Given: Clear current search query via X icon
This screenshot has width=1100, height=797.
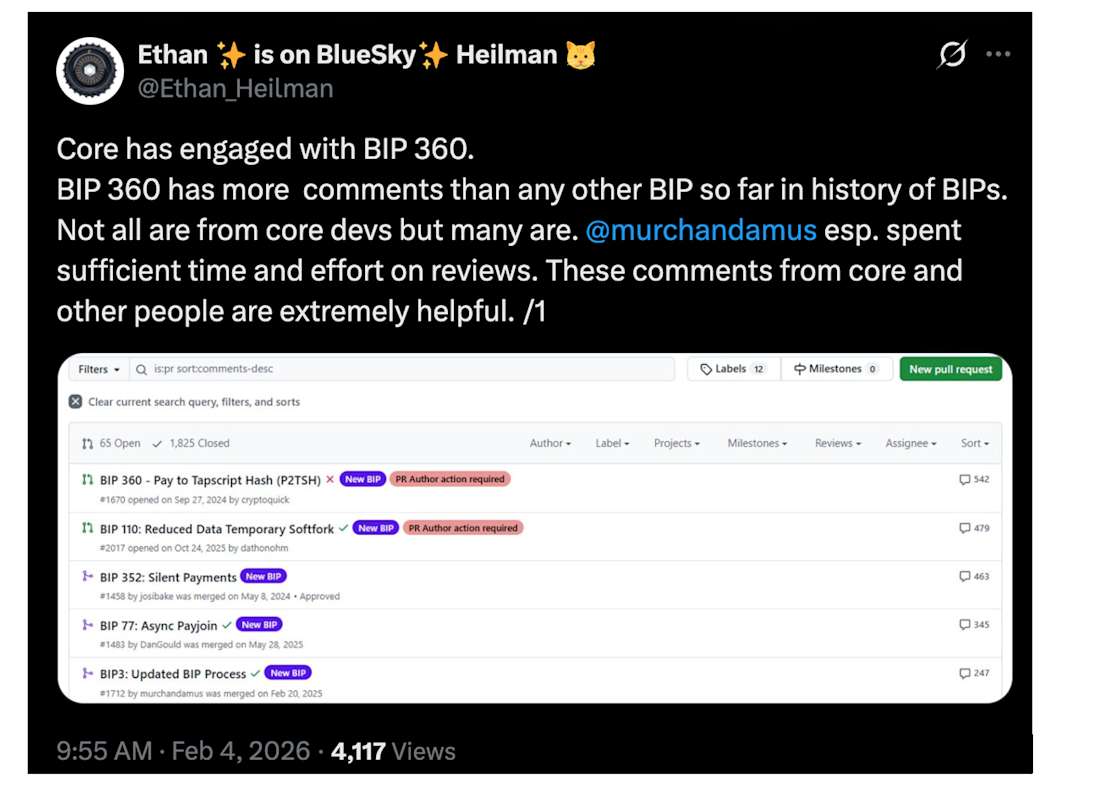Looking at the screenshot, I should (x=75, y=402).
